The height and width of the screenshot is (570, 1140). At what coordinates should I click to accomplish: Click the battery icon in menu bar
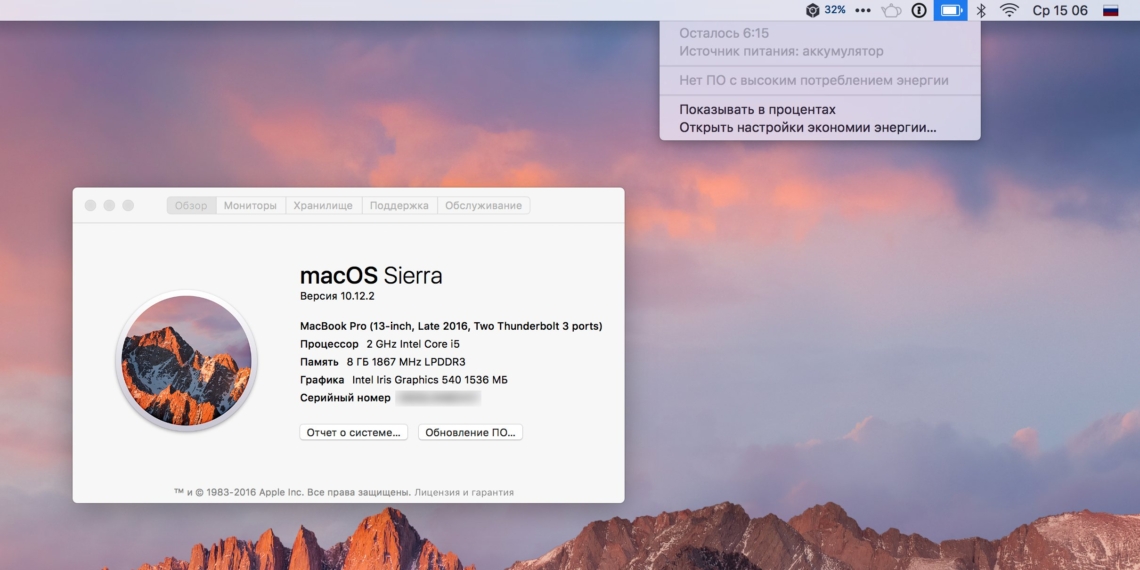[x=950, y=10]
